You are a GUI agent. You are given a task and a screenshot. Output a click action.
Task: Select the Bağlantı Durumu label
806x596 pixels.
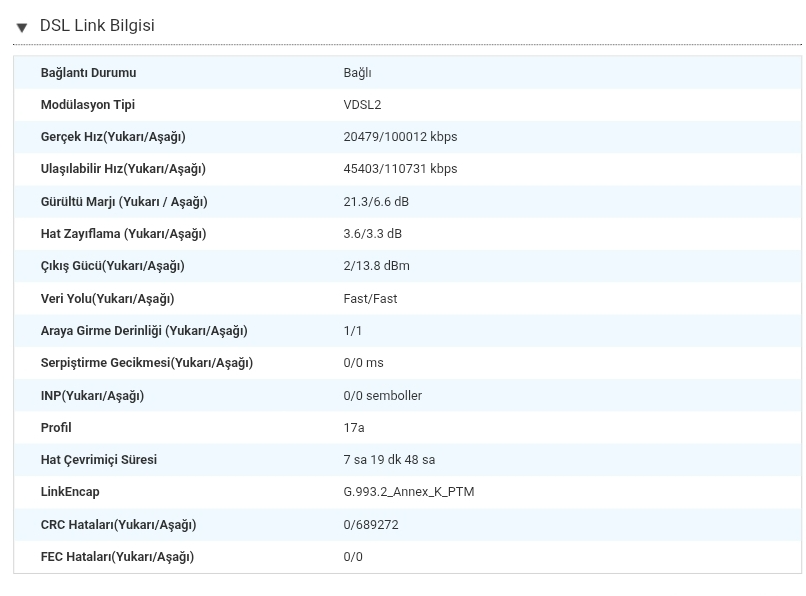point(88,73)
